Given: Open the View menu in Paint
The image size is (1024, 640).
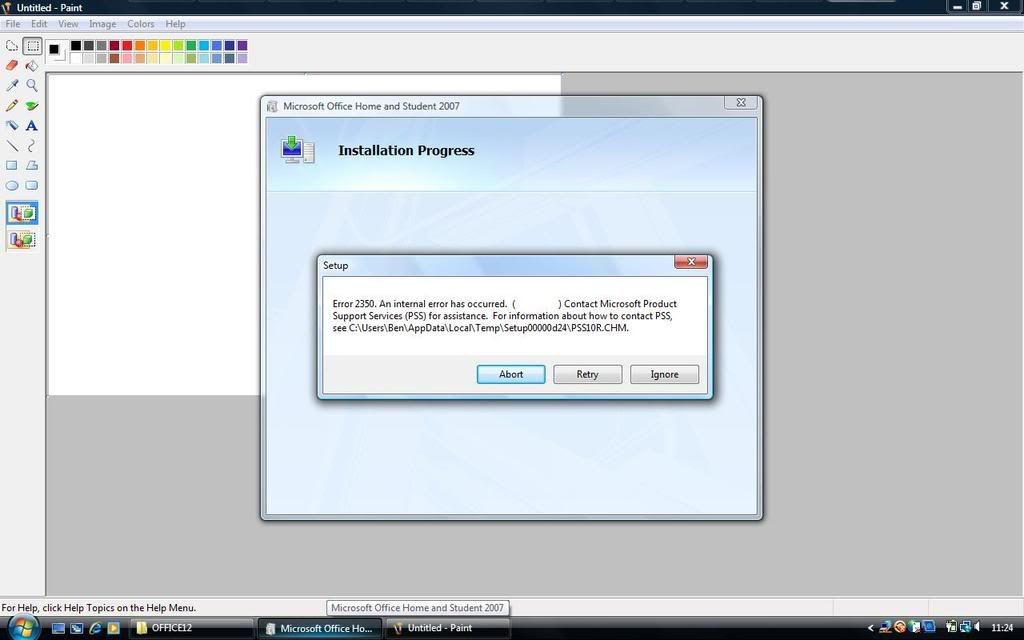Looking at the screenshot, I should click(68, 24).
